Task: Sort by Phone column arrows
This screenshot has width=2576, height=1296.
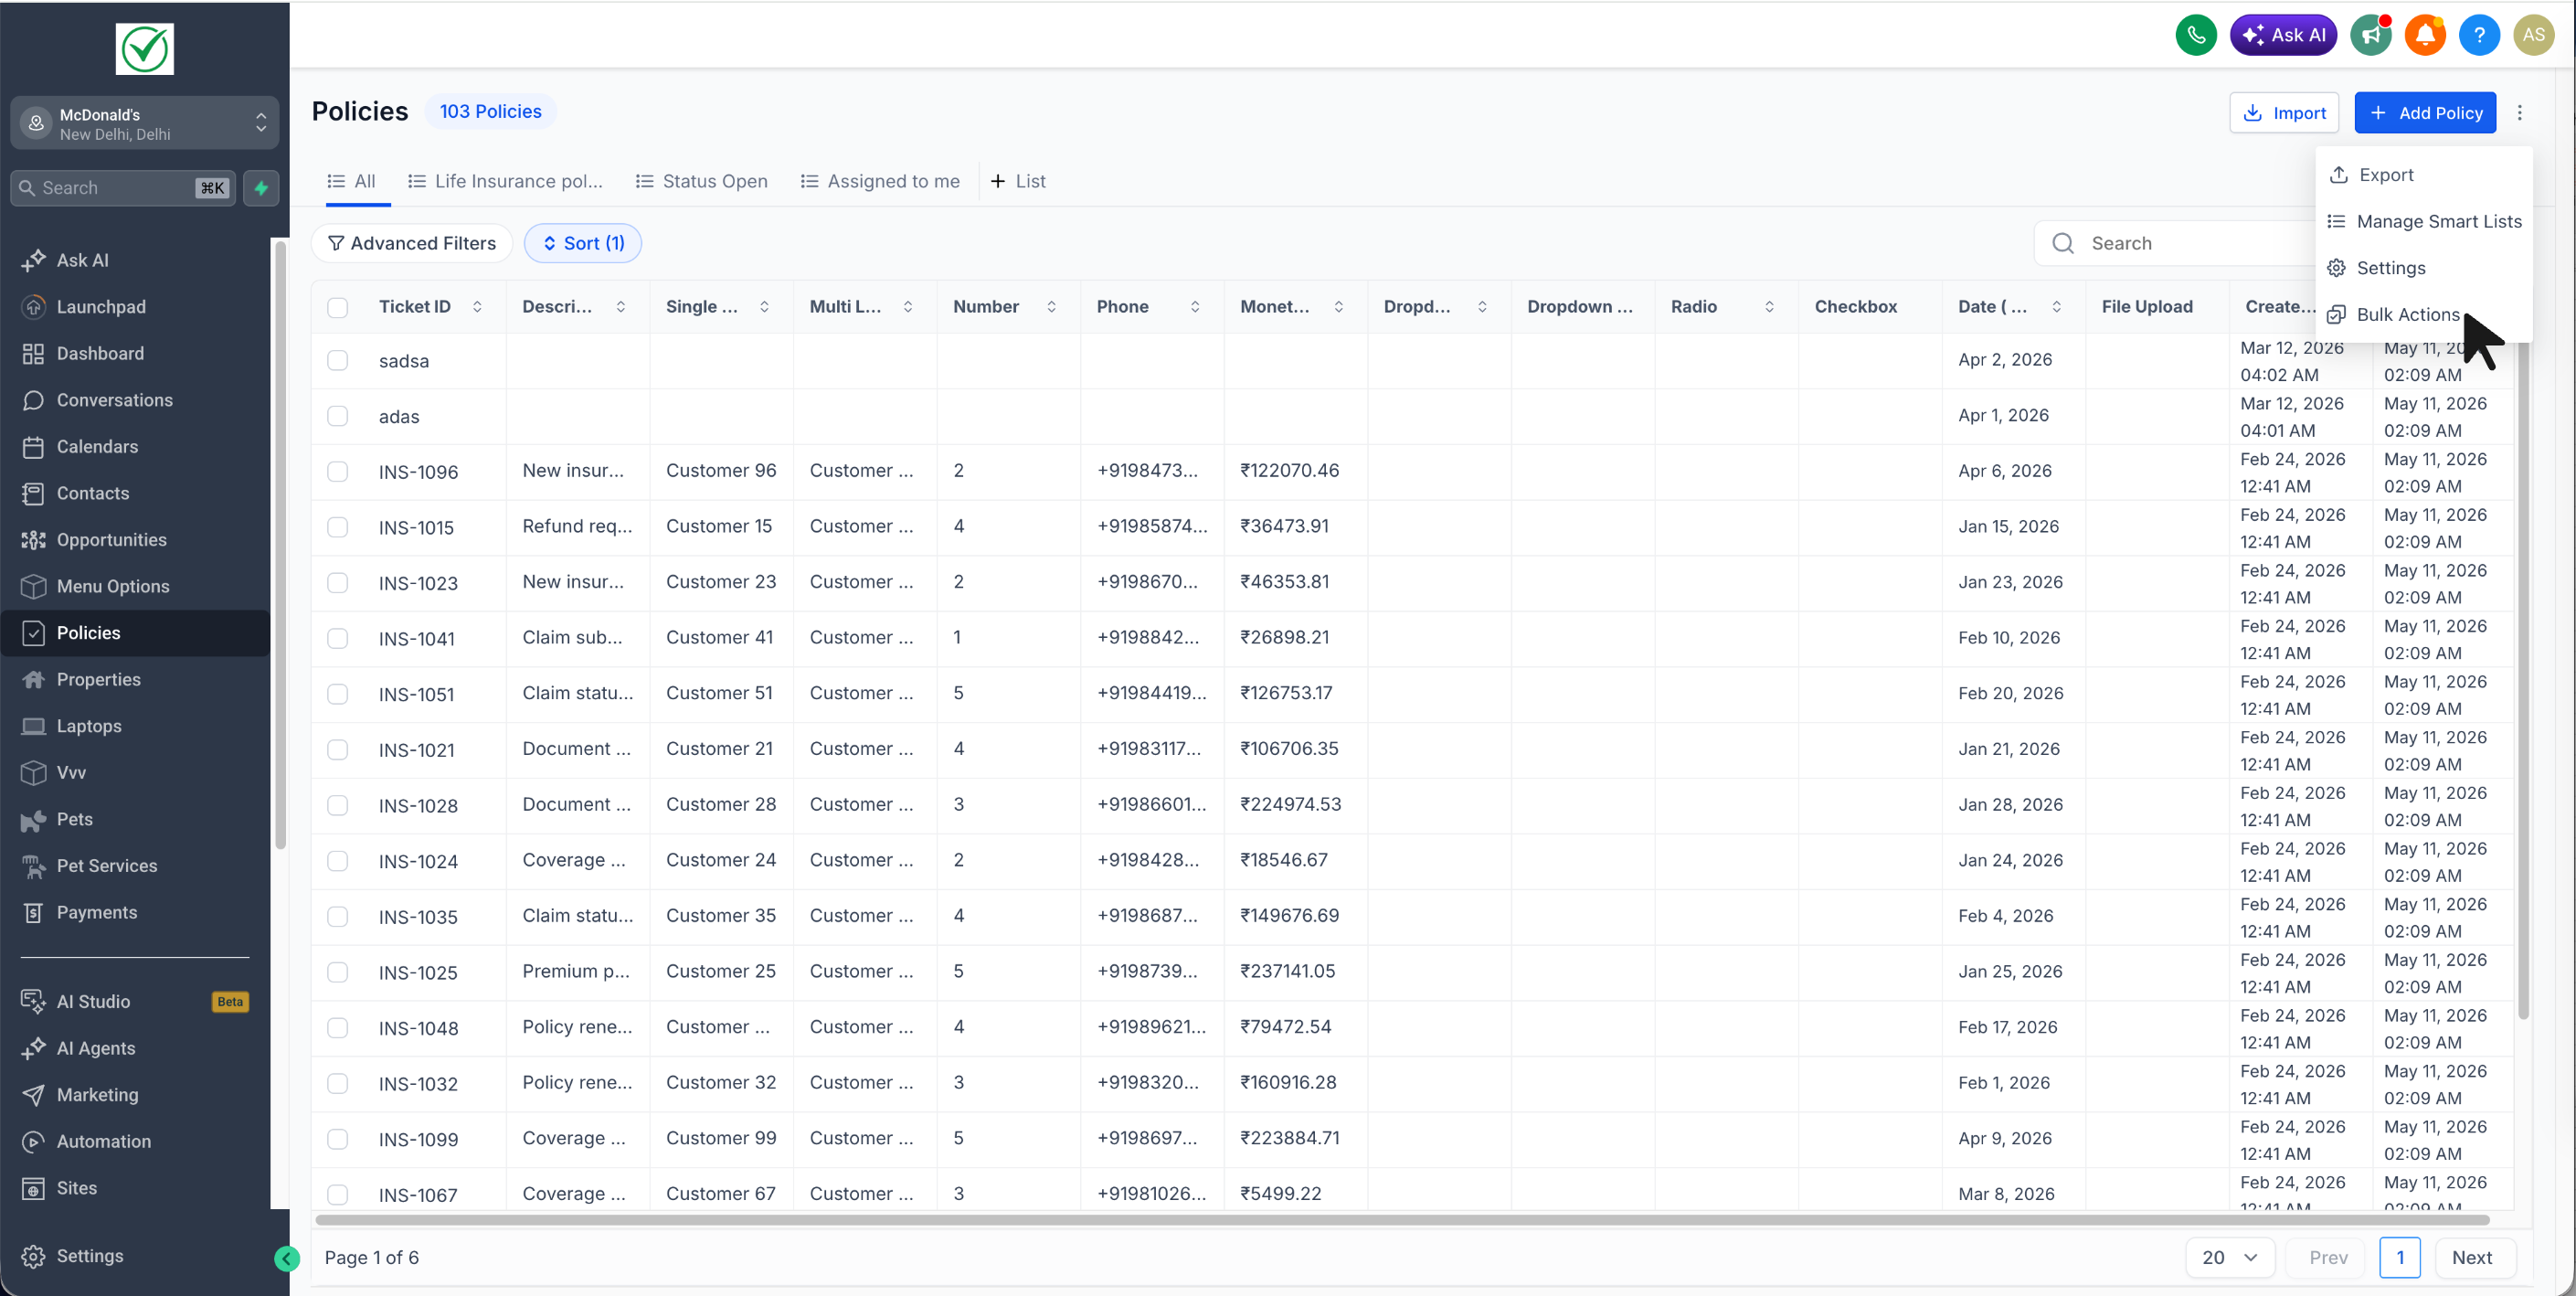Action: tap(1195, 307)
